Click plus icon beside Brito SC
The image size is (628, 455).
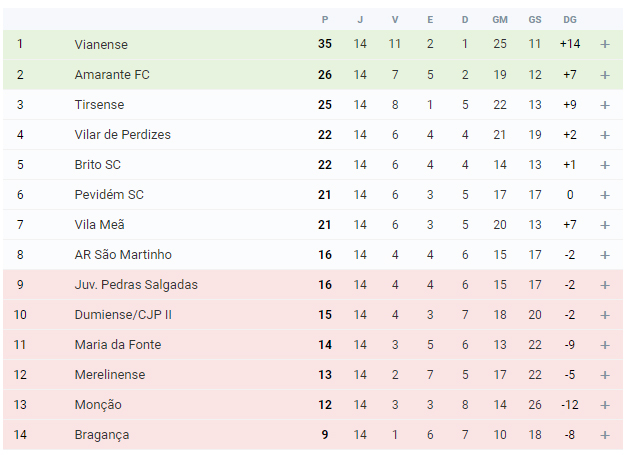coord(605,165)
